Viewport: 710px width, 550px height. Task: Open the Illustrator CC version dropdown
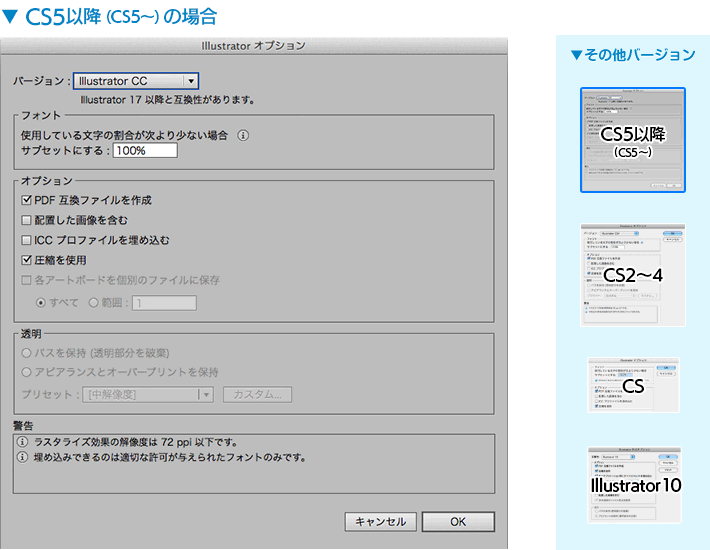136,82
